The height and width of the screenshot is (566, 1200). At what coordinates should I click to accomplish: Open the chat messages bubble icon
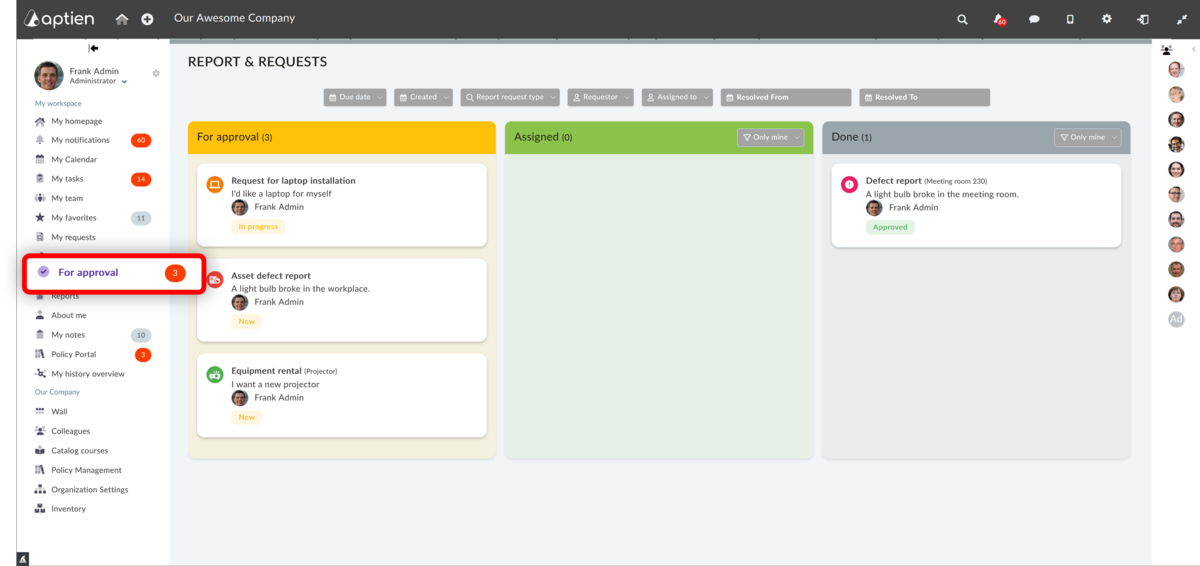click(x=1034, y=19)
